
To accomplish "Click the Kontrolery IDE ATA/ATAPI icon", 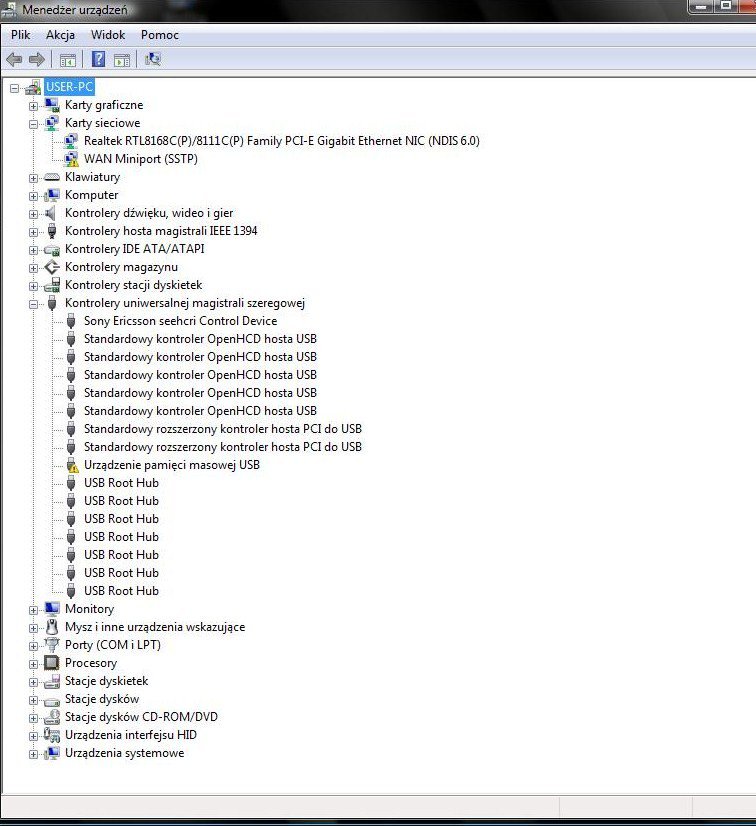I will (x=52, y=250).
